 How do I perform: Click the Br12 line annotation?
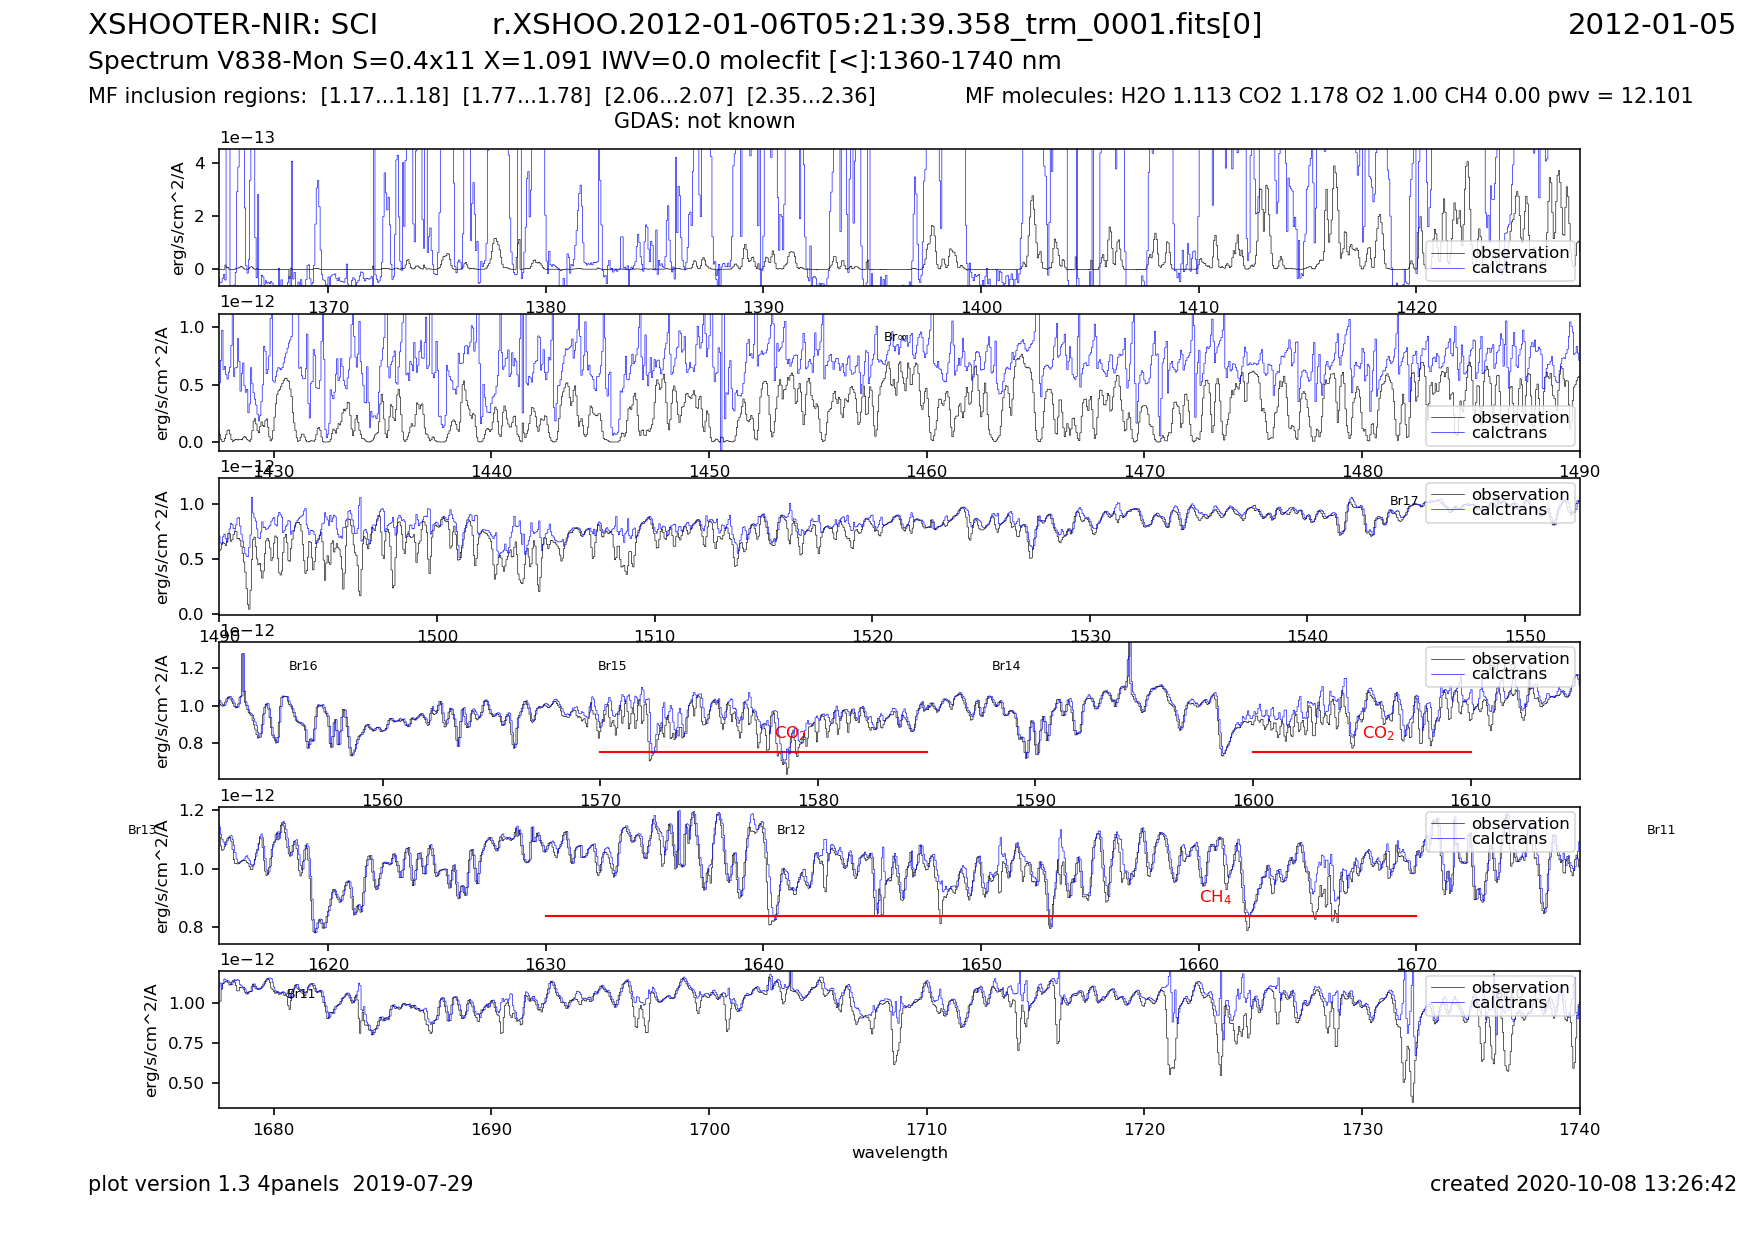791,830
